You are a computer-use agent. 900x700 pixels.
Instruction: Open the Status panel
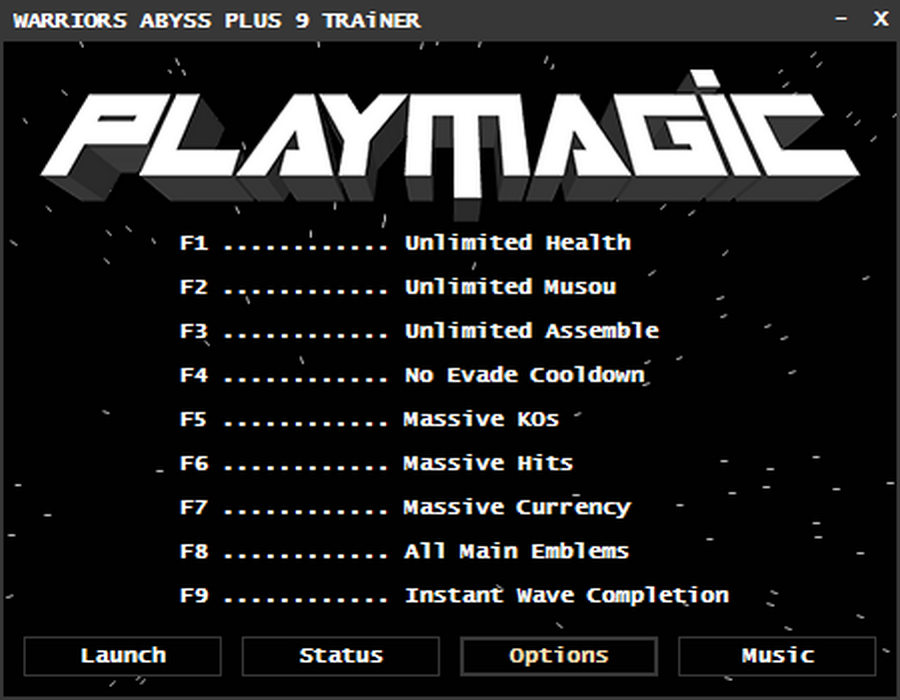coord(340,656)
